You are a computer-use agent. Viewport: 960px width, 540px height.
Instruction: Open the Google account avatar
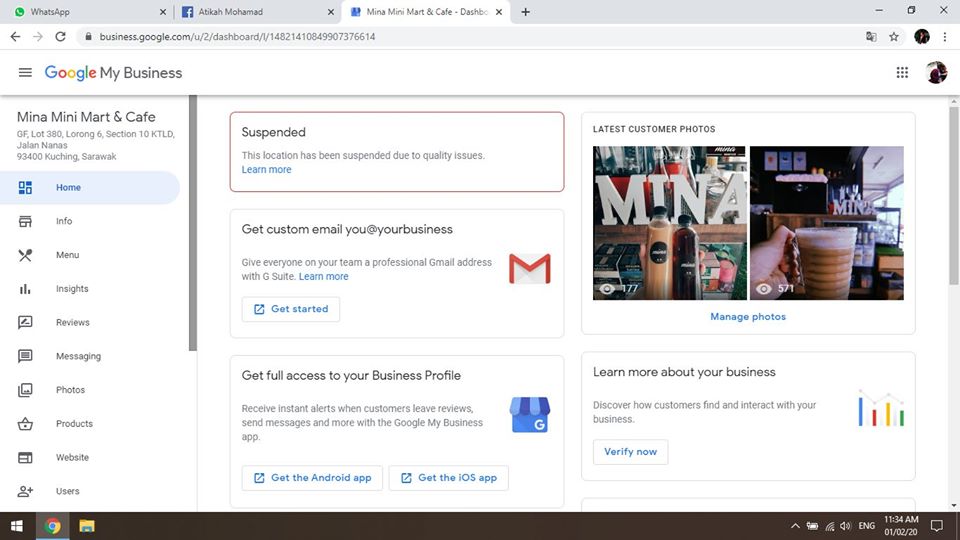click(x=936, y=73)
